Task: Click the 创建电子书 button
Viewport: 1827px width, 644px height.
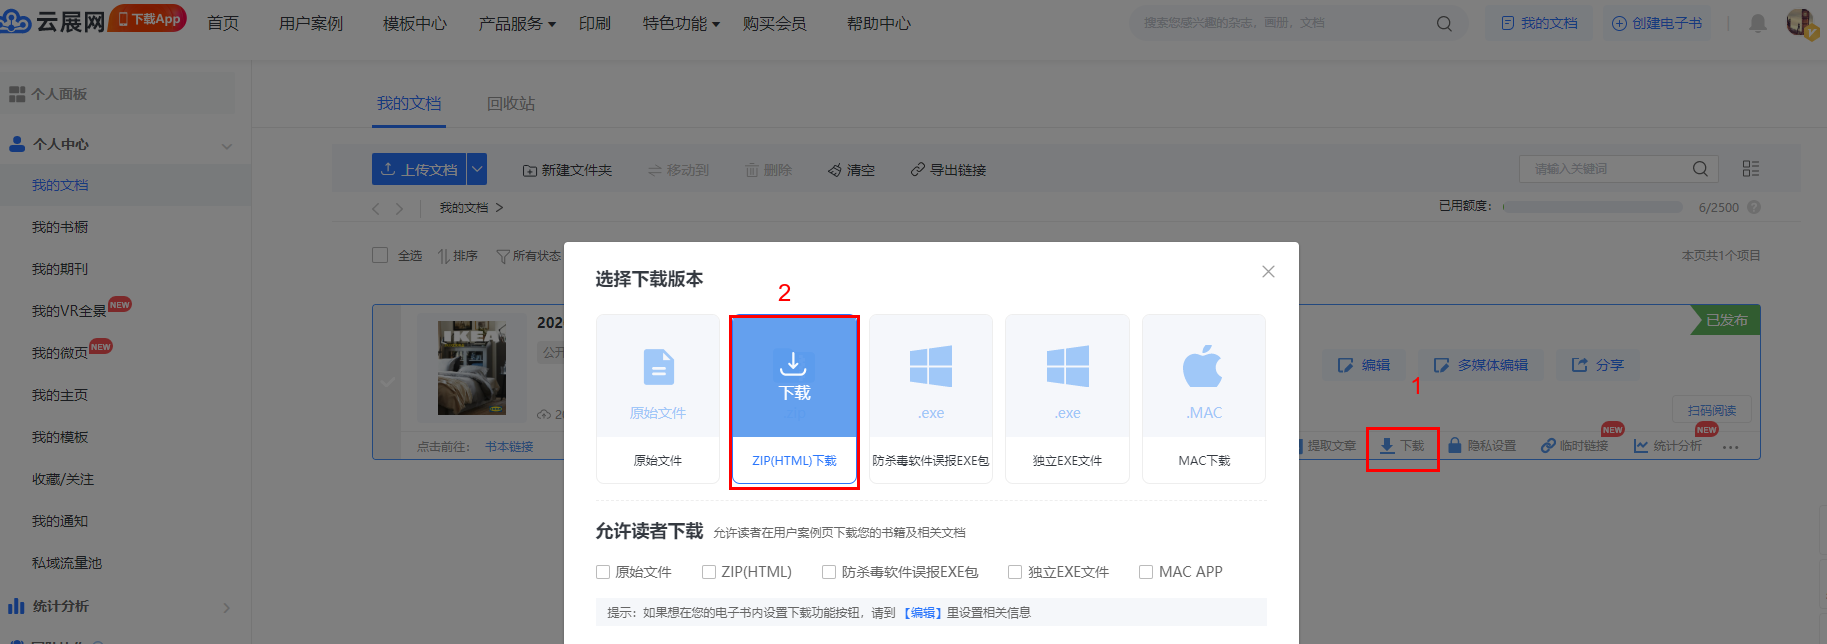Action: tap(1657, 23)
